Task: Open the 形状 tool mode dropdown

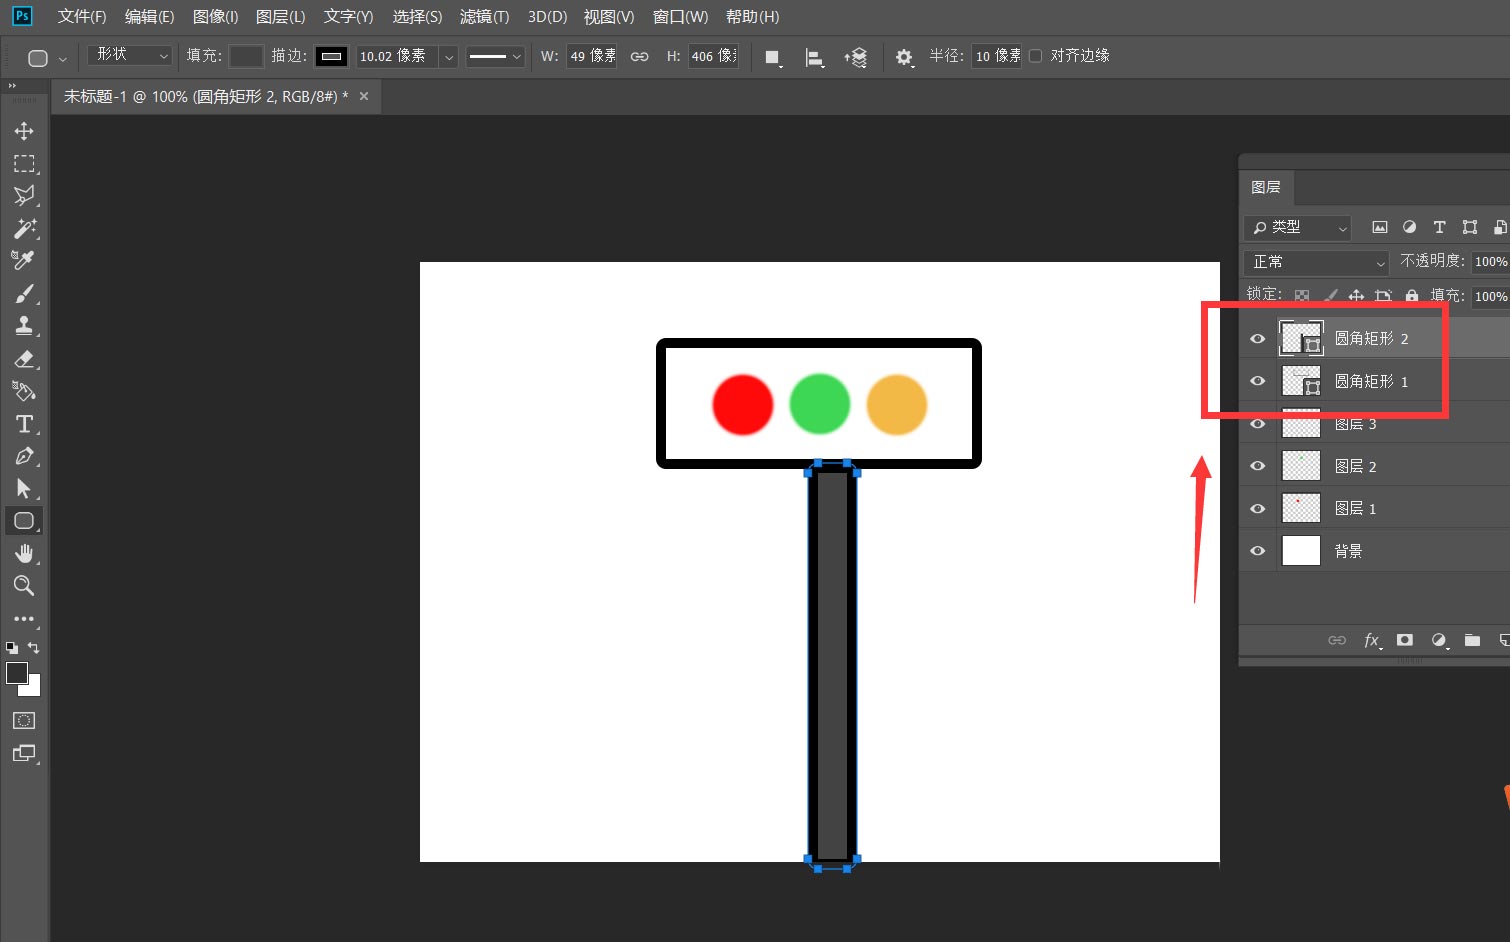Action: click(130, 56)
